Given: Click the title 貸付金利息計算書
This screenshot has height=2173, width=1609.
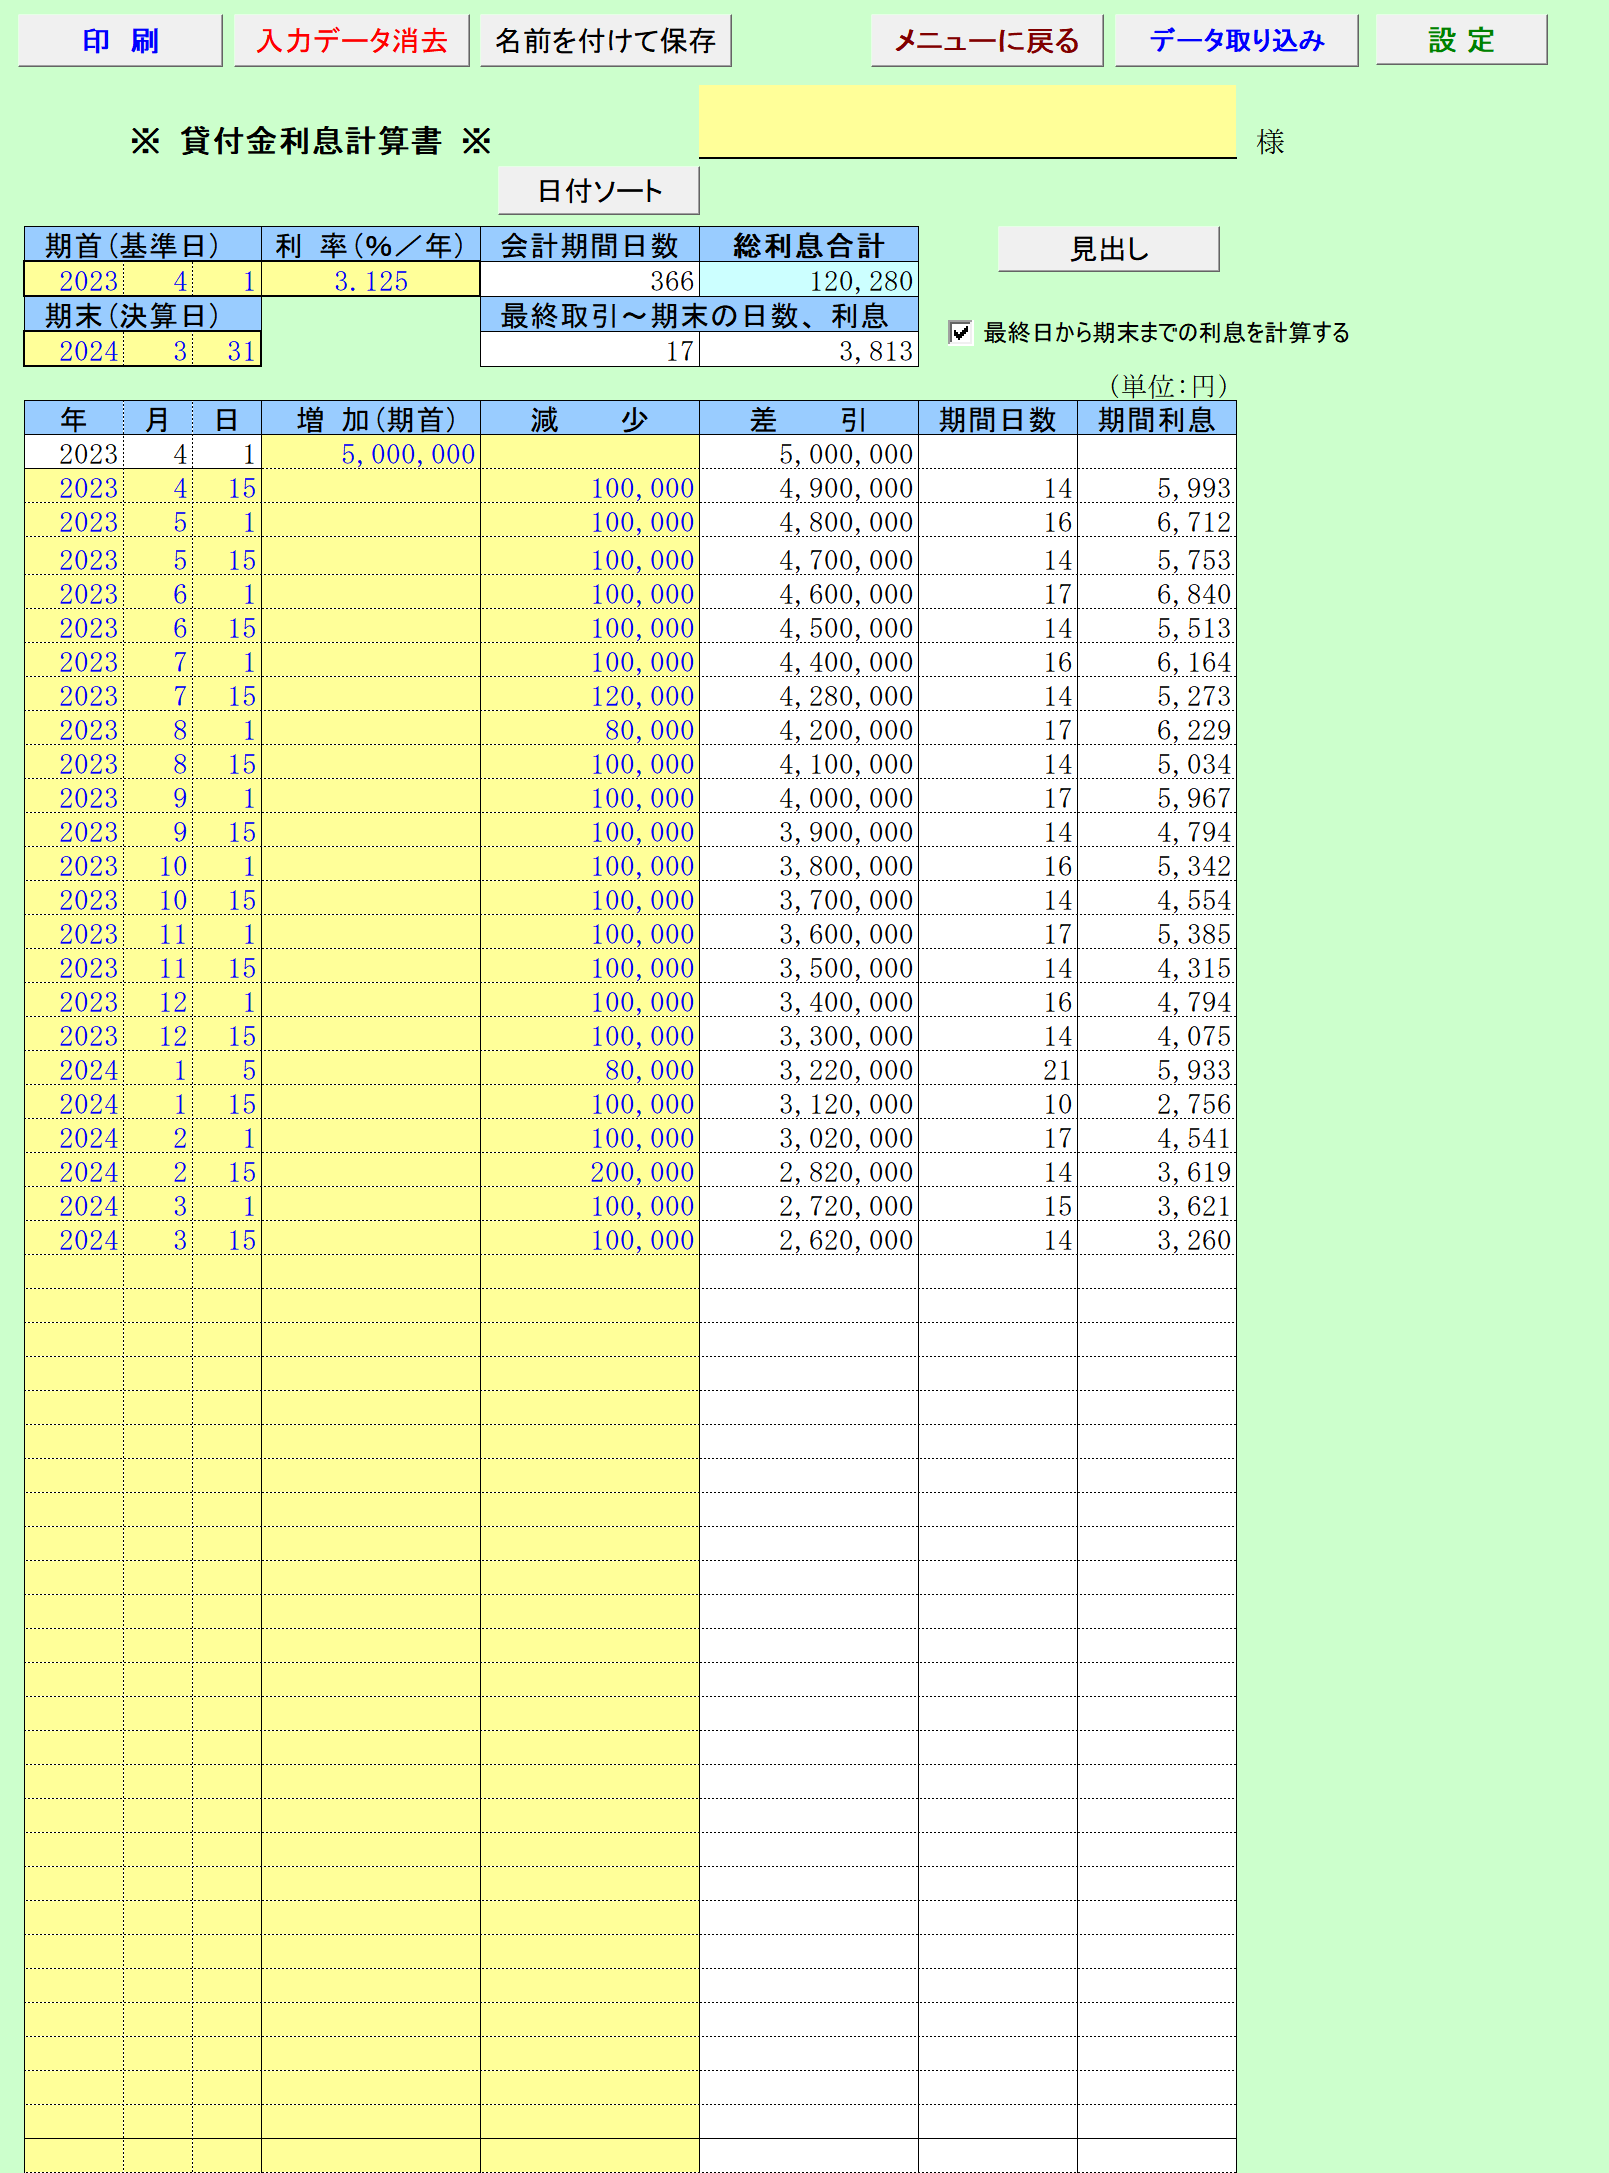Looking at the screenshot, I should [x=311, y=141].
